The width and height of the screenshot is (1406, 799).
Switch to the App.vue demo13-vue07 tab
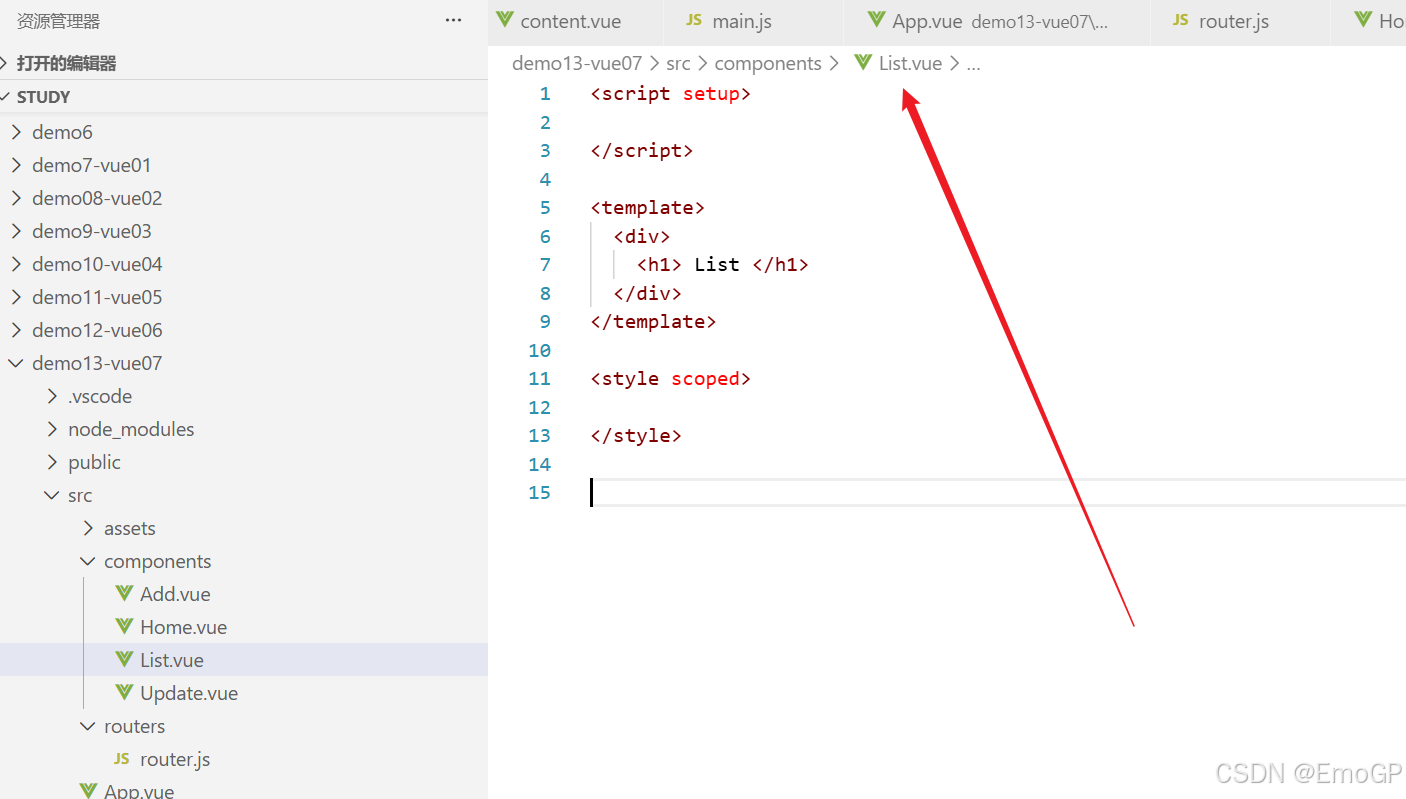995,21
